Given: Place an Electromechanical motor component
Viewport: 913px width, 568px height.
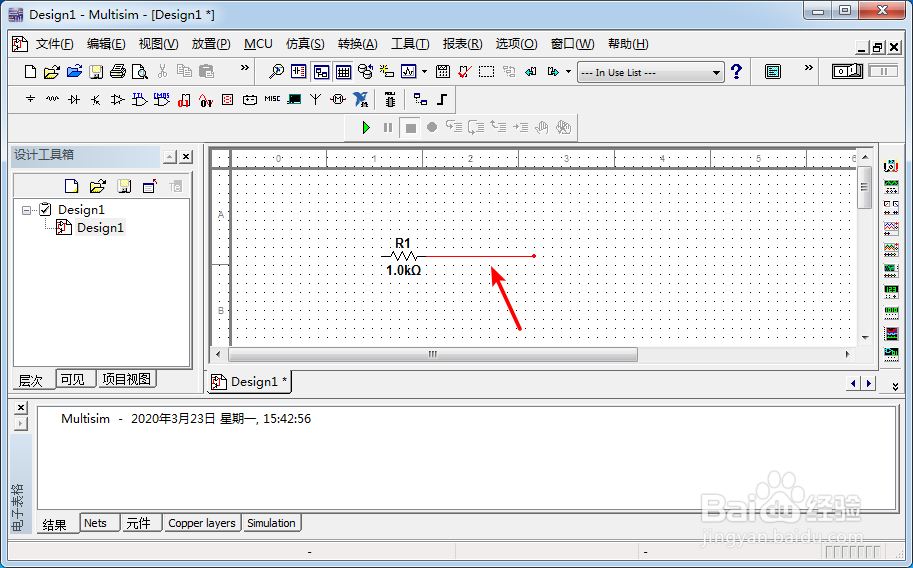Looking at the screenshot, I should (338, 100).
